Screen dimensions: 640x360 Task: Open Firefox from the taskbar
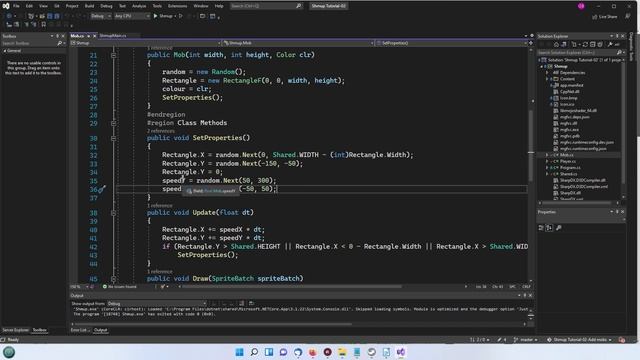click(x=313, y=352)
